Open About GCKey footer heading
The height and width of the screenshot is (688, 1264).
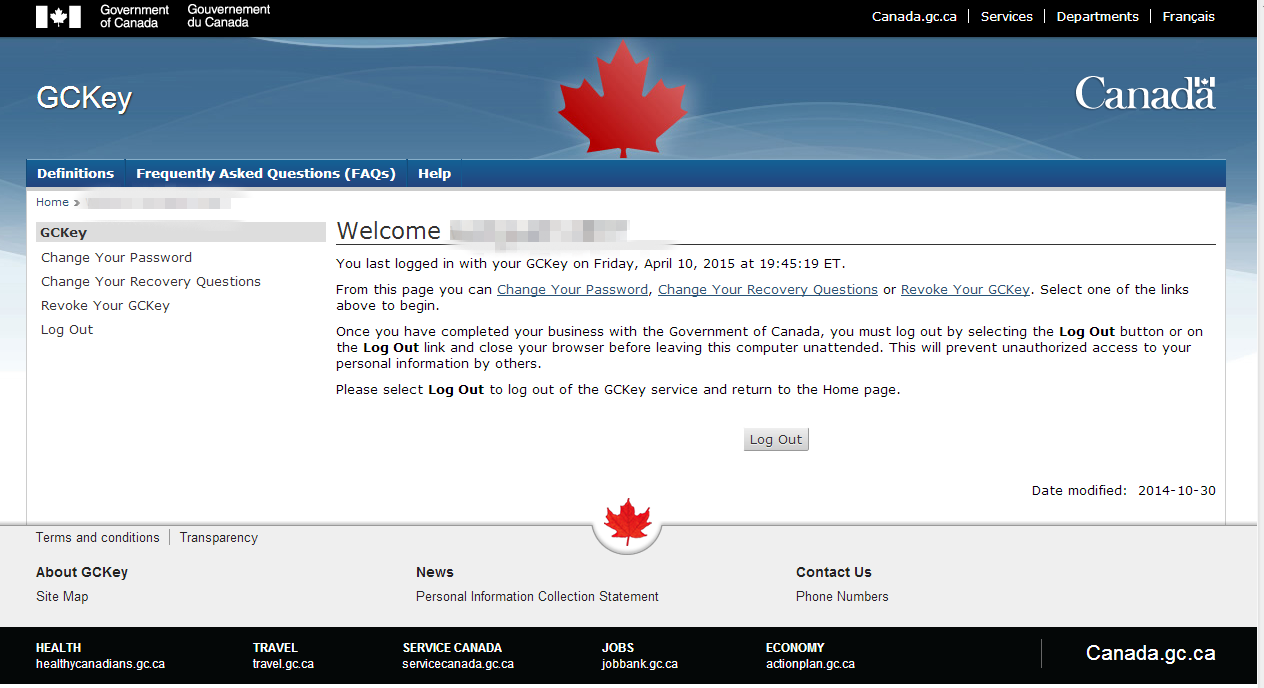(x=82, y=572)
